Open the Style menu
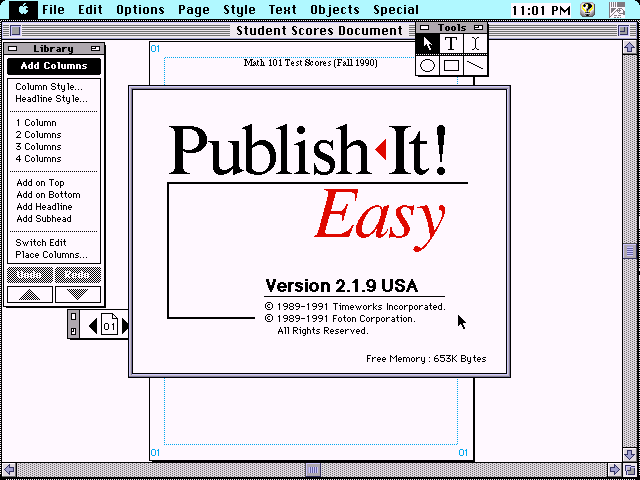The height and width of the screenshot is (480, 640). (x=239, y=9)
